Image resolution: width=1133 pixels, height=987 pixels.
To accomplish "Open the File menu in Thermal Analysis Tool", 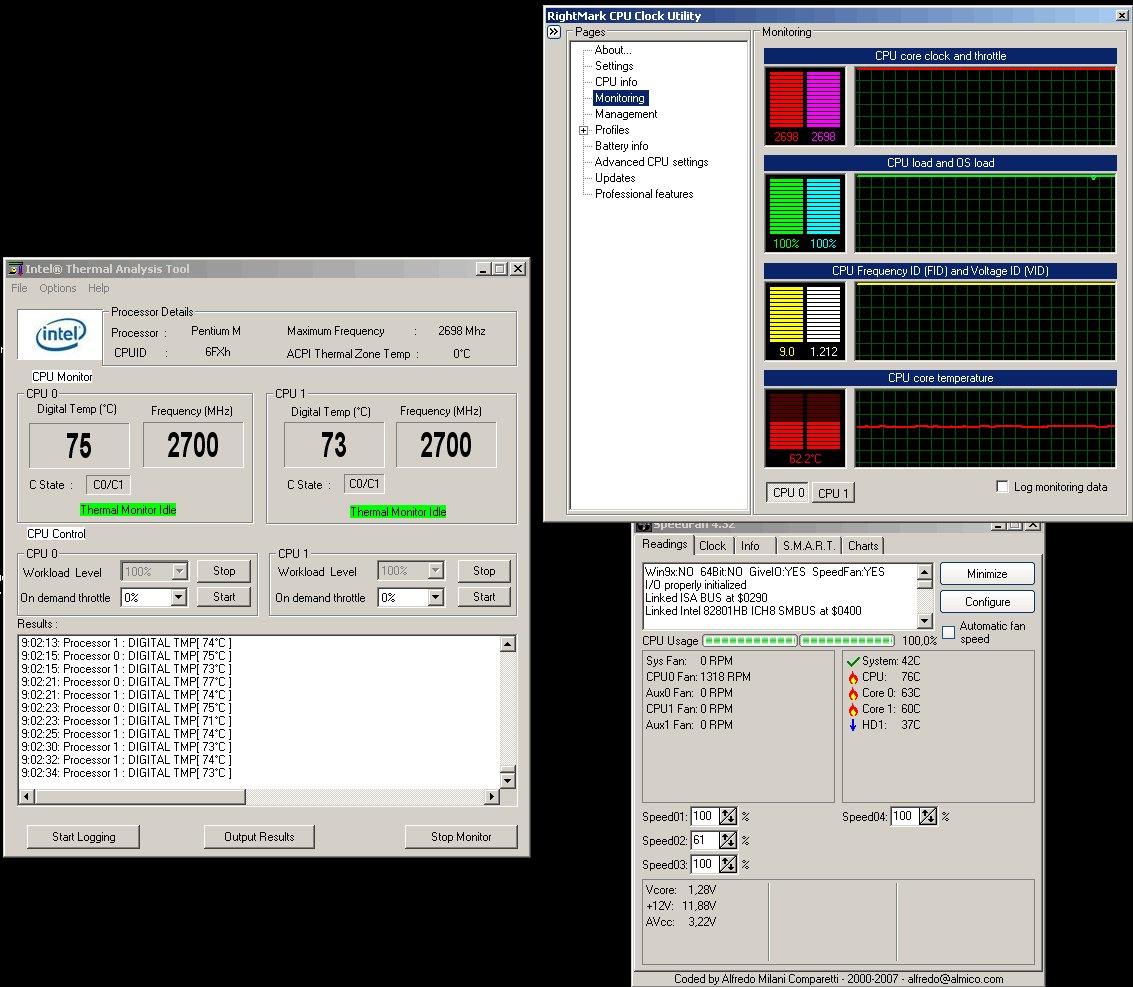I will pyautogui.click(x=20, y=288).
